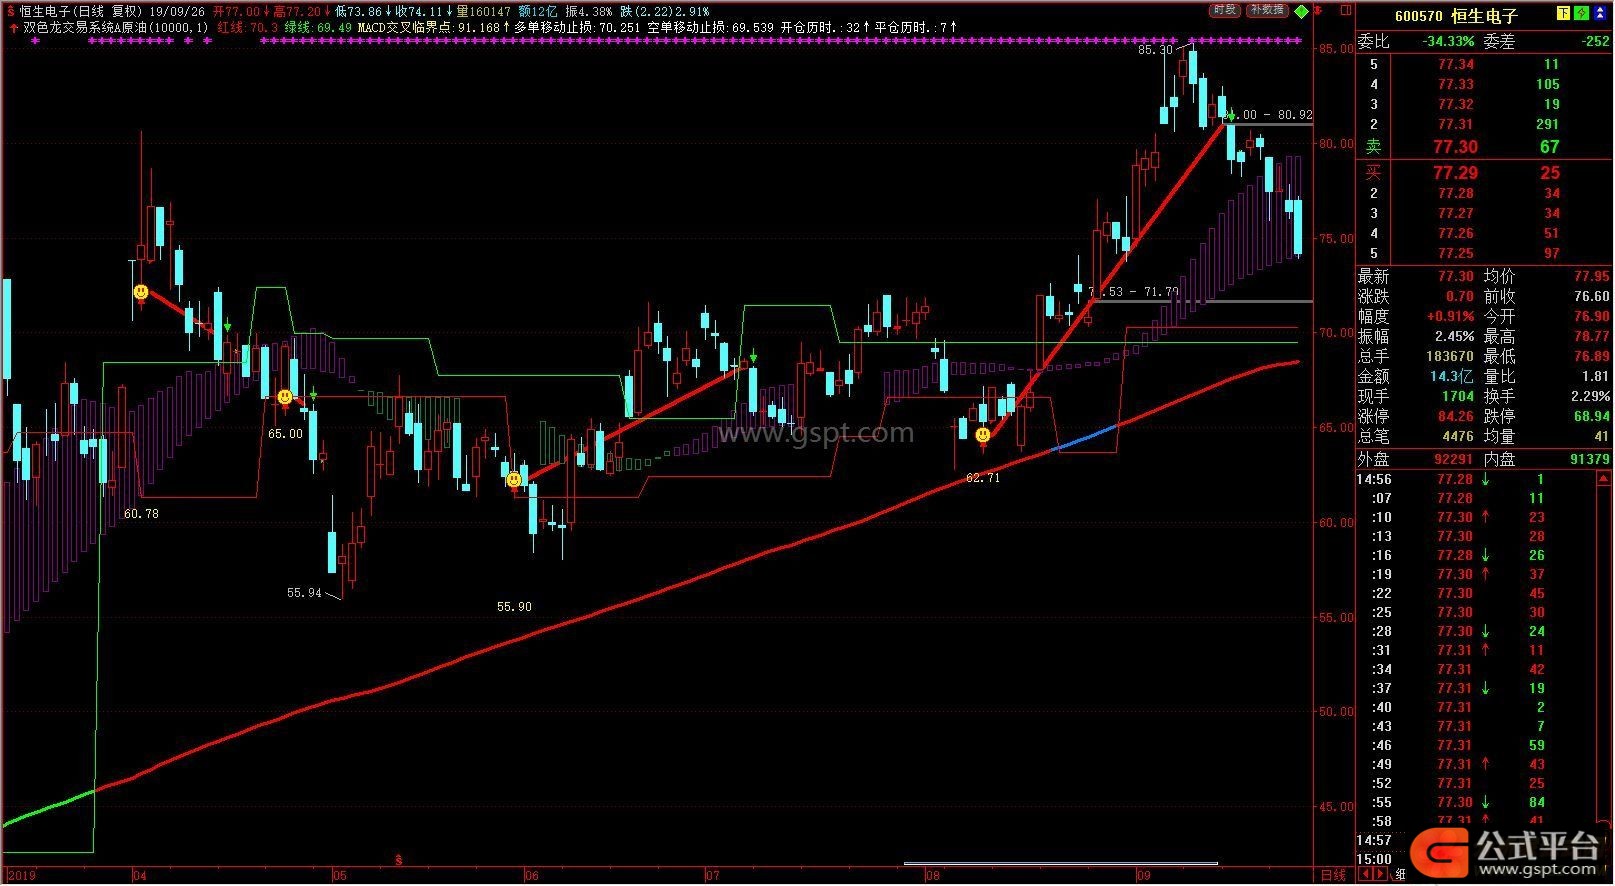Click the 跌停 price 68.94
Viewport: 1615px width, 886px height.
tap(1592, 416)
